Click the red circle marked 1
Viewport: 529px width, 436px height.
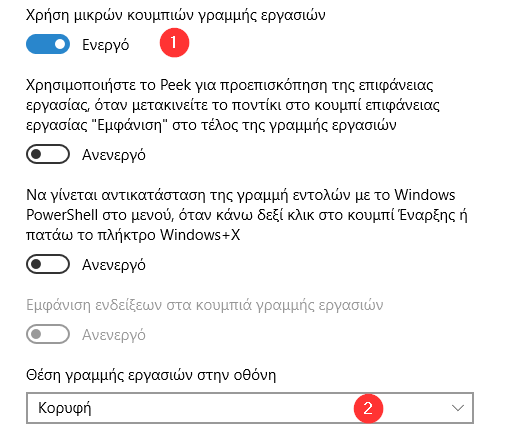(174, 43)
